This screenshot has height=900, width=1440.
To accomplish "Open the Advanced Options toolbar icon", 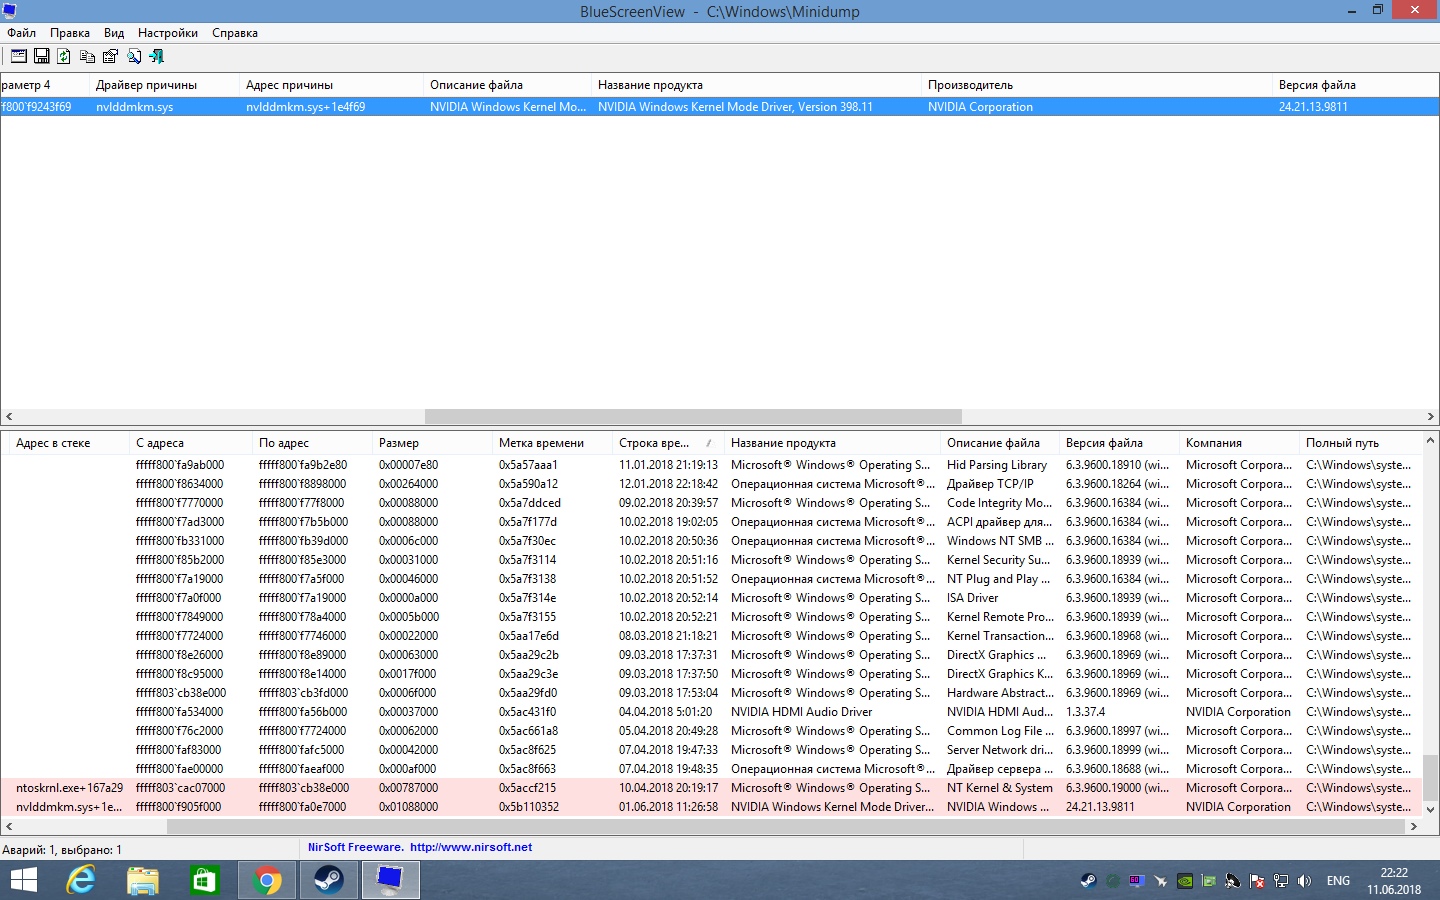I will [x=19, y=56].
